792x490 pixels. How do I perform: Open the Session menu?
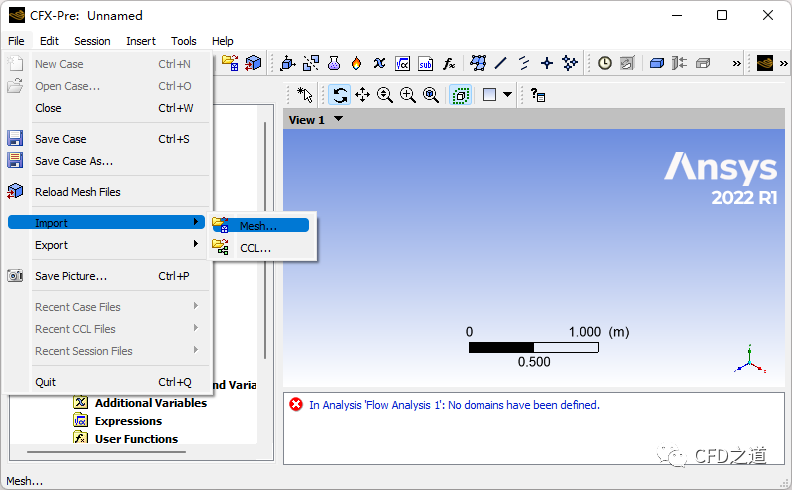click(92, 41)
